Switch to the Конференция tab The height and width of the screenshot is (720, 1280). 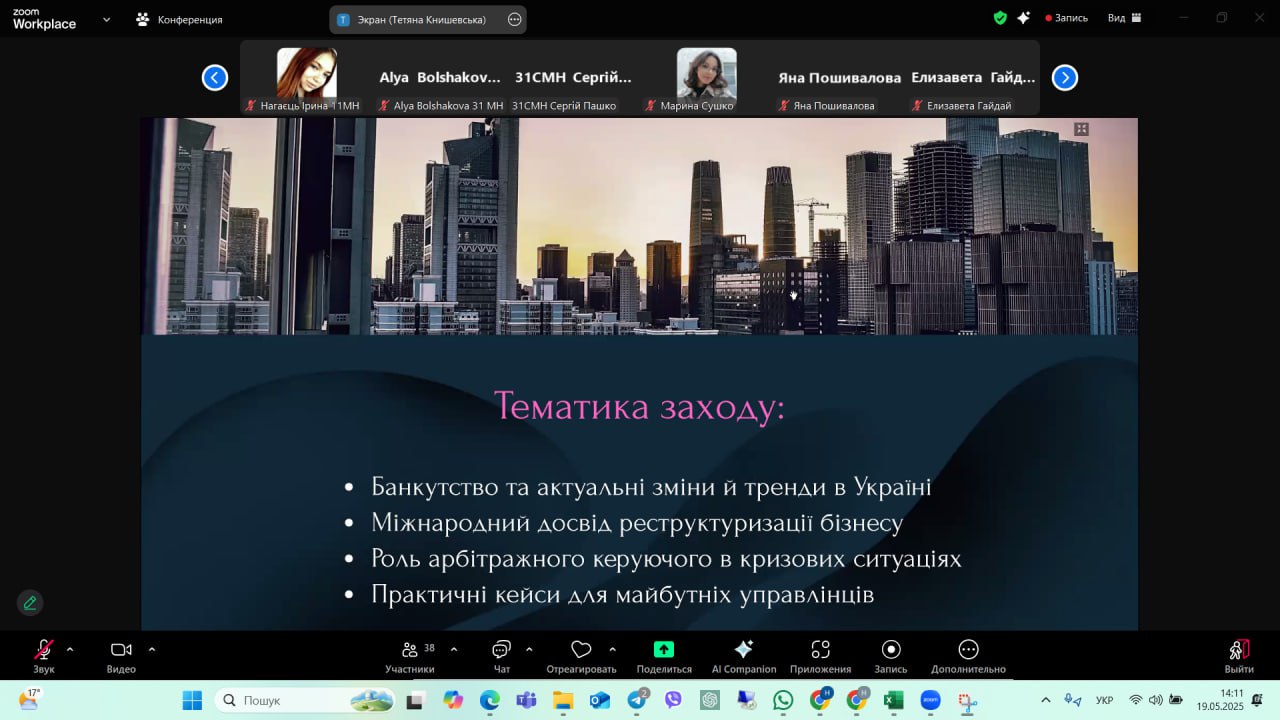coord(180,19)
